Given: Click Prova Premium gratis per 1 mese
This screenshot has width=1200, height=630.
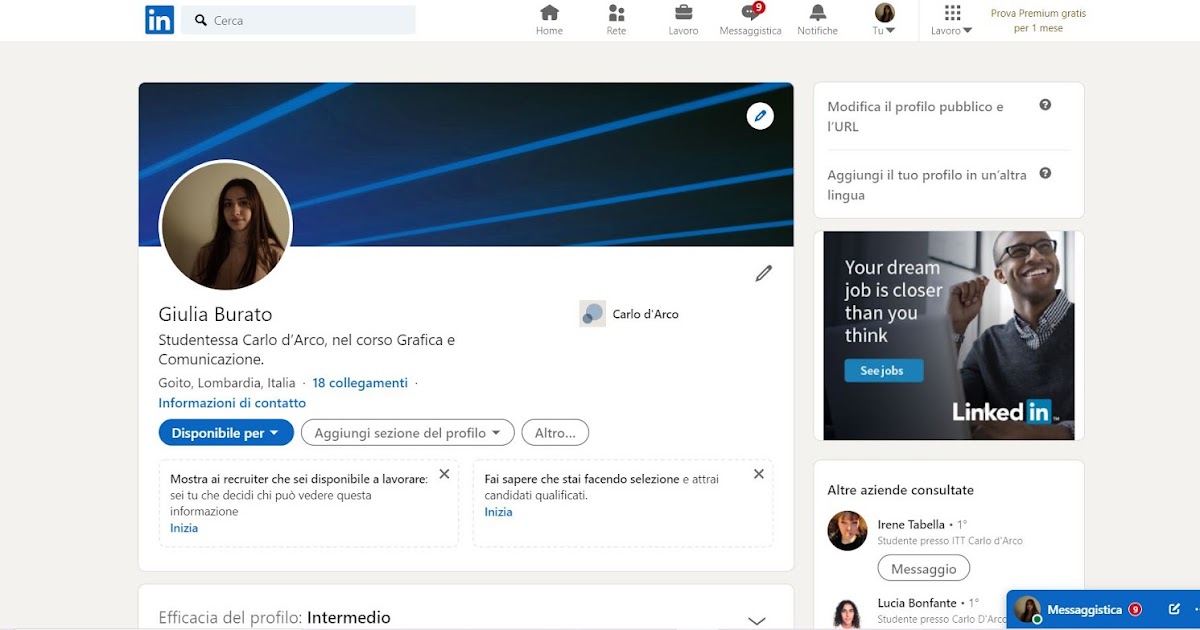Looking at the screenshot, I should point(1038,19).
